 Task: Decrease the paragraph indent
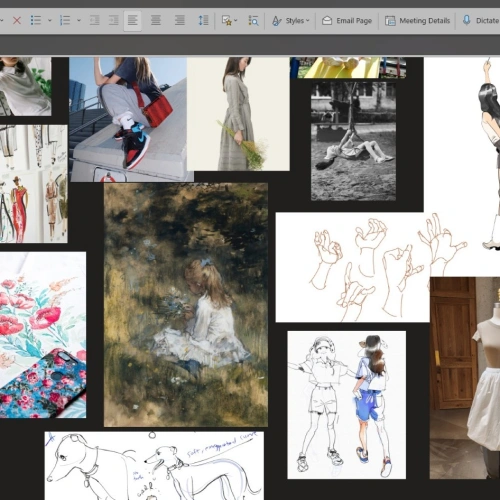coord(95,21)
